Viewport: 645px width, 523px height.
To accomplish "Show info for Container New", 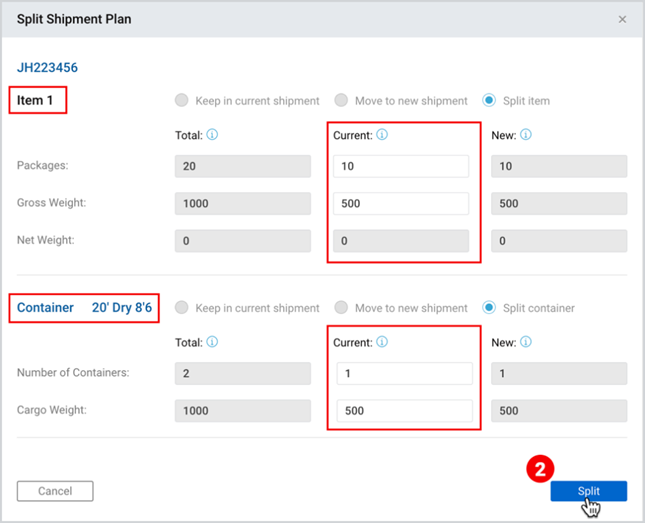I will (526, 342).
